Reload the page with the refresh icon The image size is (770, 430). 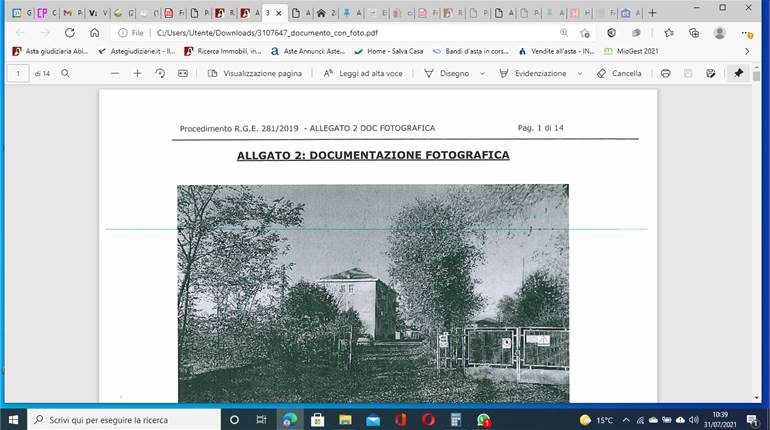click(x=70, y=33)
